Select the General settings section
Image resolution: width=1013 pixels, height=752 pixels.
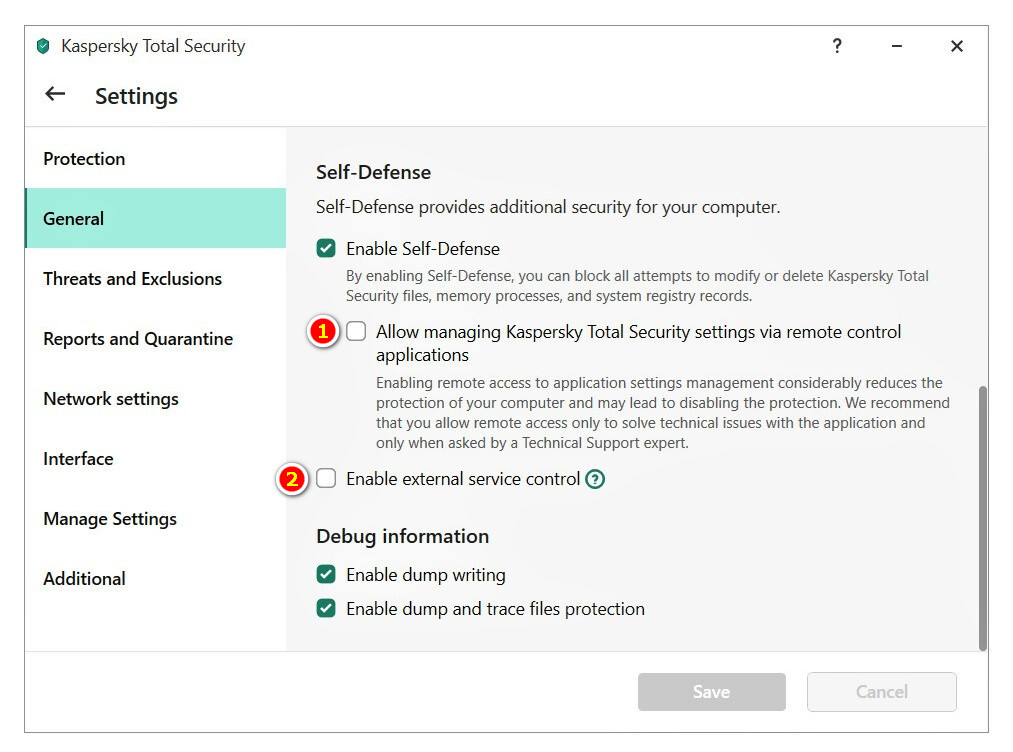point(155,218)
